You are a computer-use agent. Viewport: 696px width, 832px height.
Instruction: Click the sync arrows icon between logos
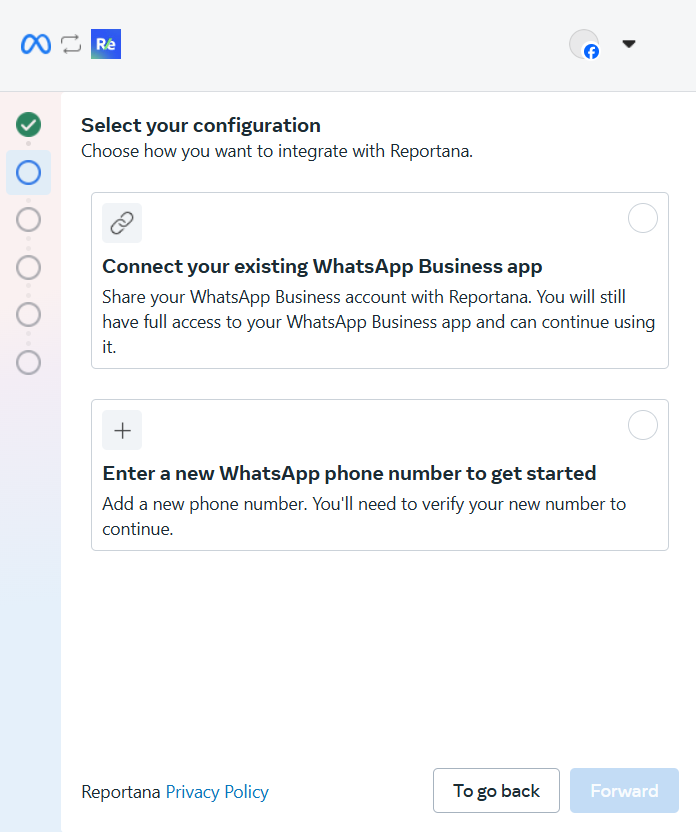(x=70, y=44)
